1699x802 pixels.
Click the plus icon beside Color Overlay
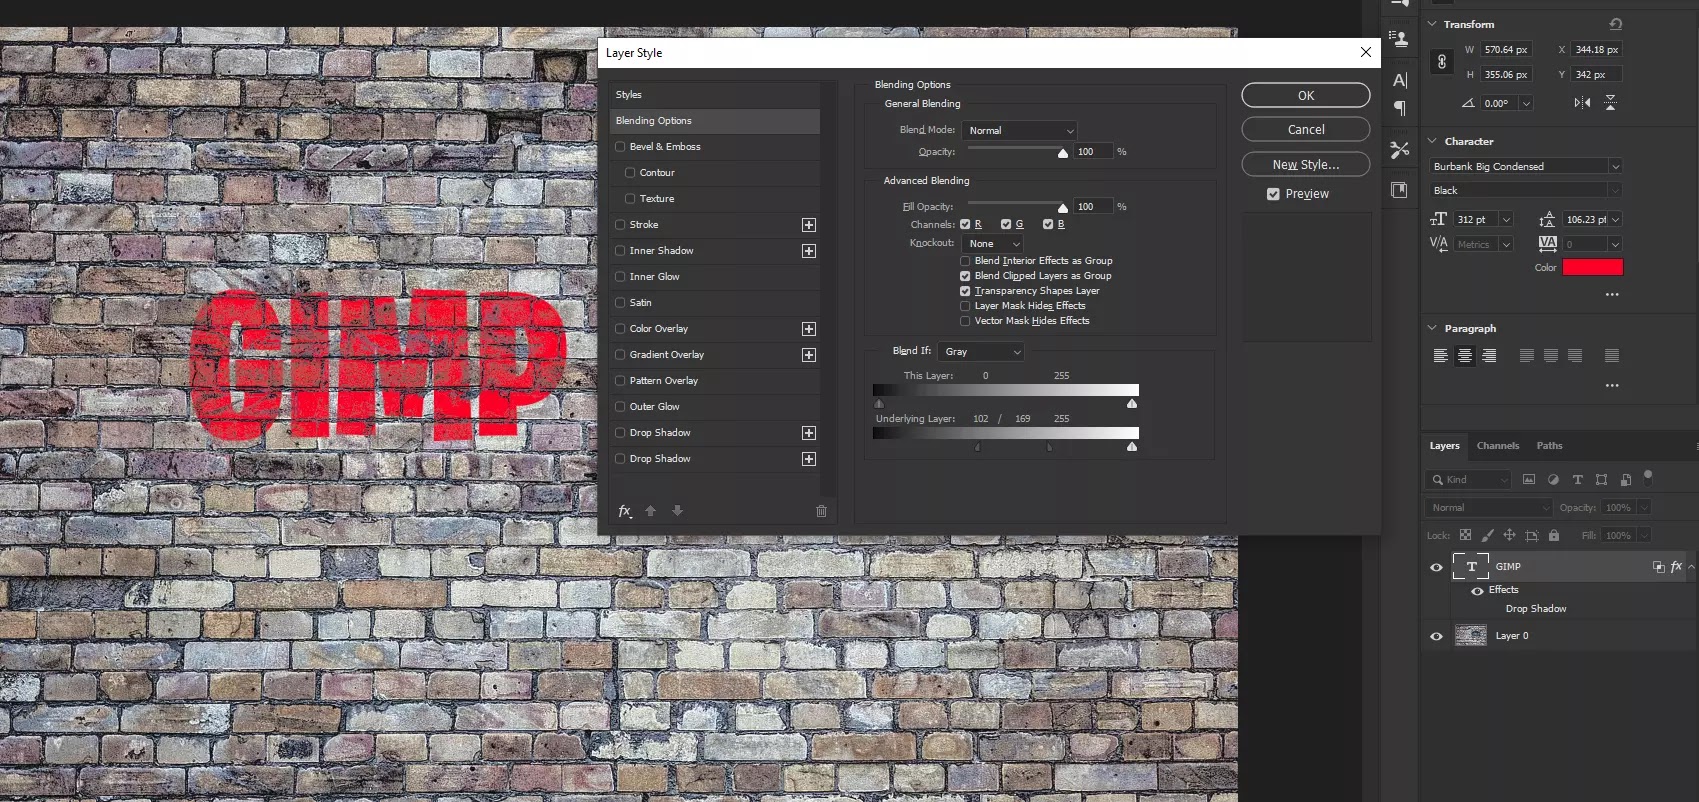809,329
